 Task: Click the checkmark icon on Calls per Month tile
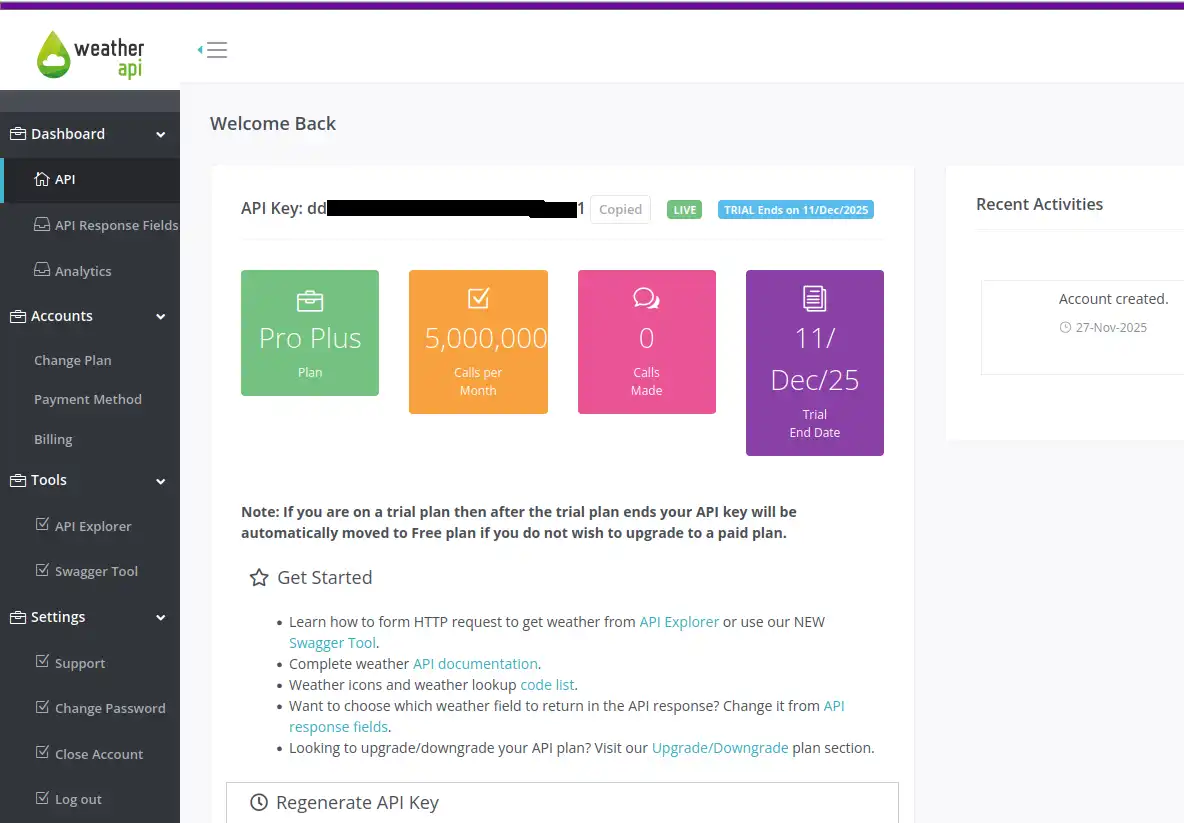pos(478,298)
